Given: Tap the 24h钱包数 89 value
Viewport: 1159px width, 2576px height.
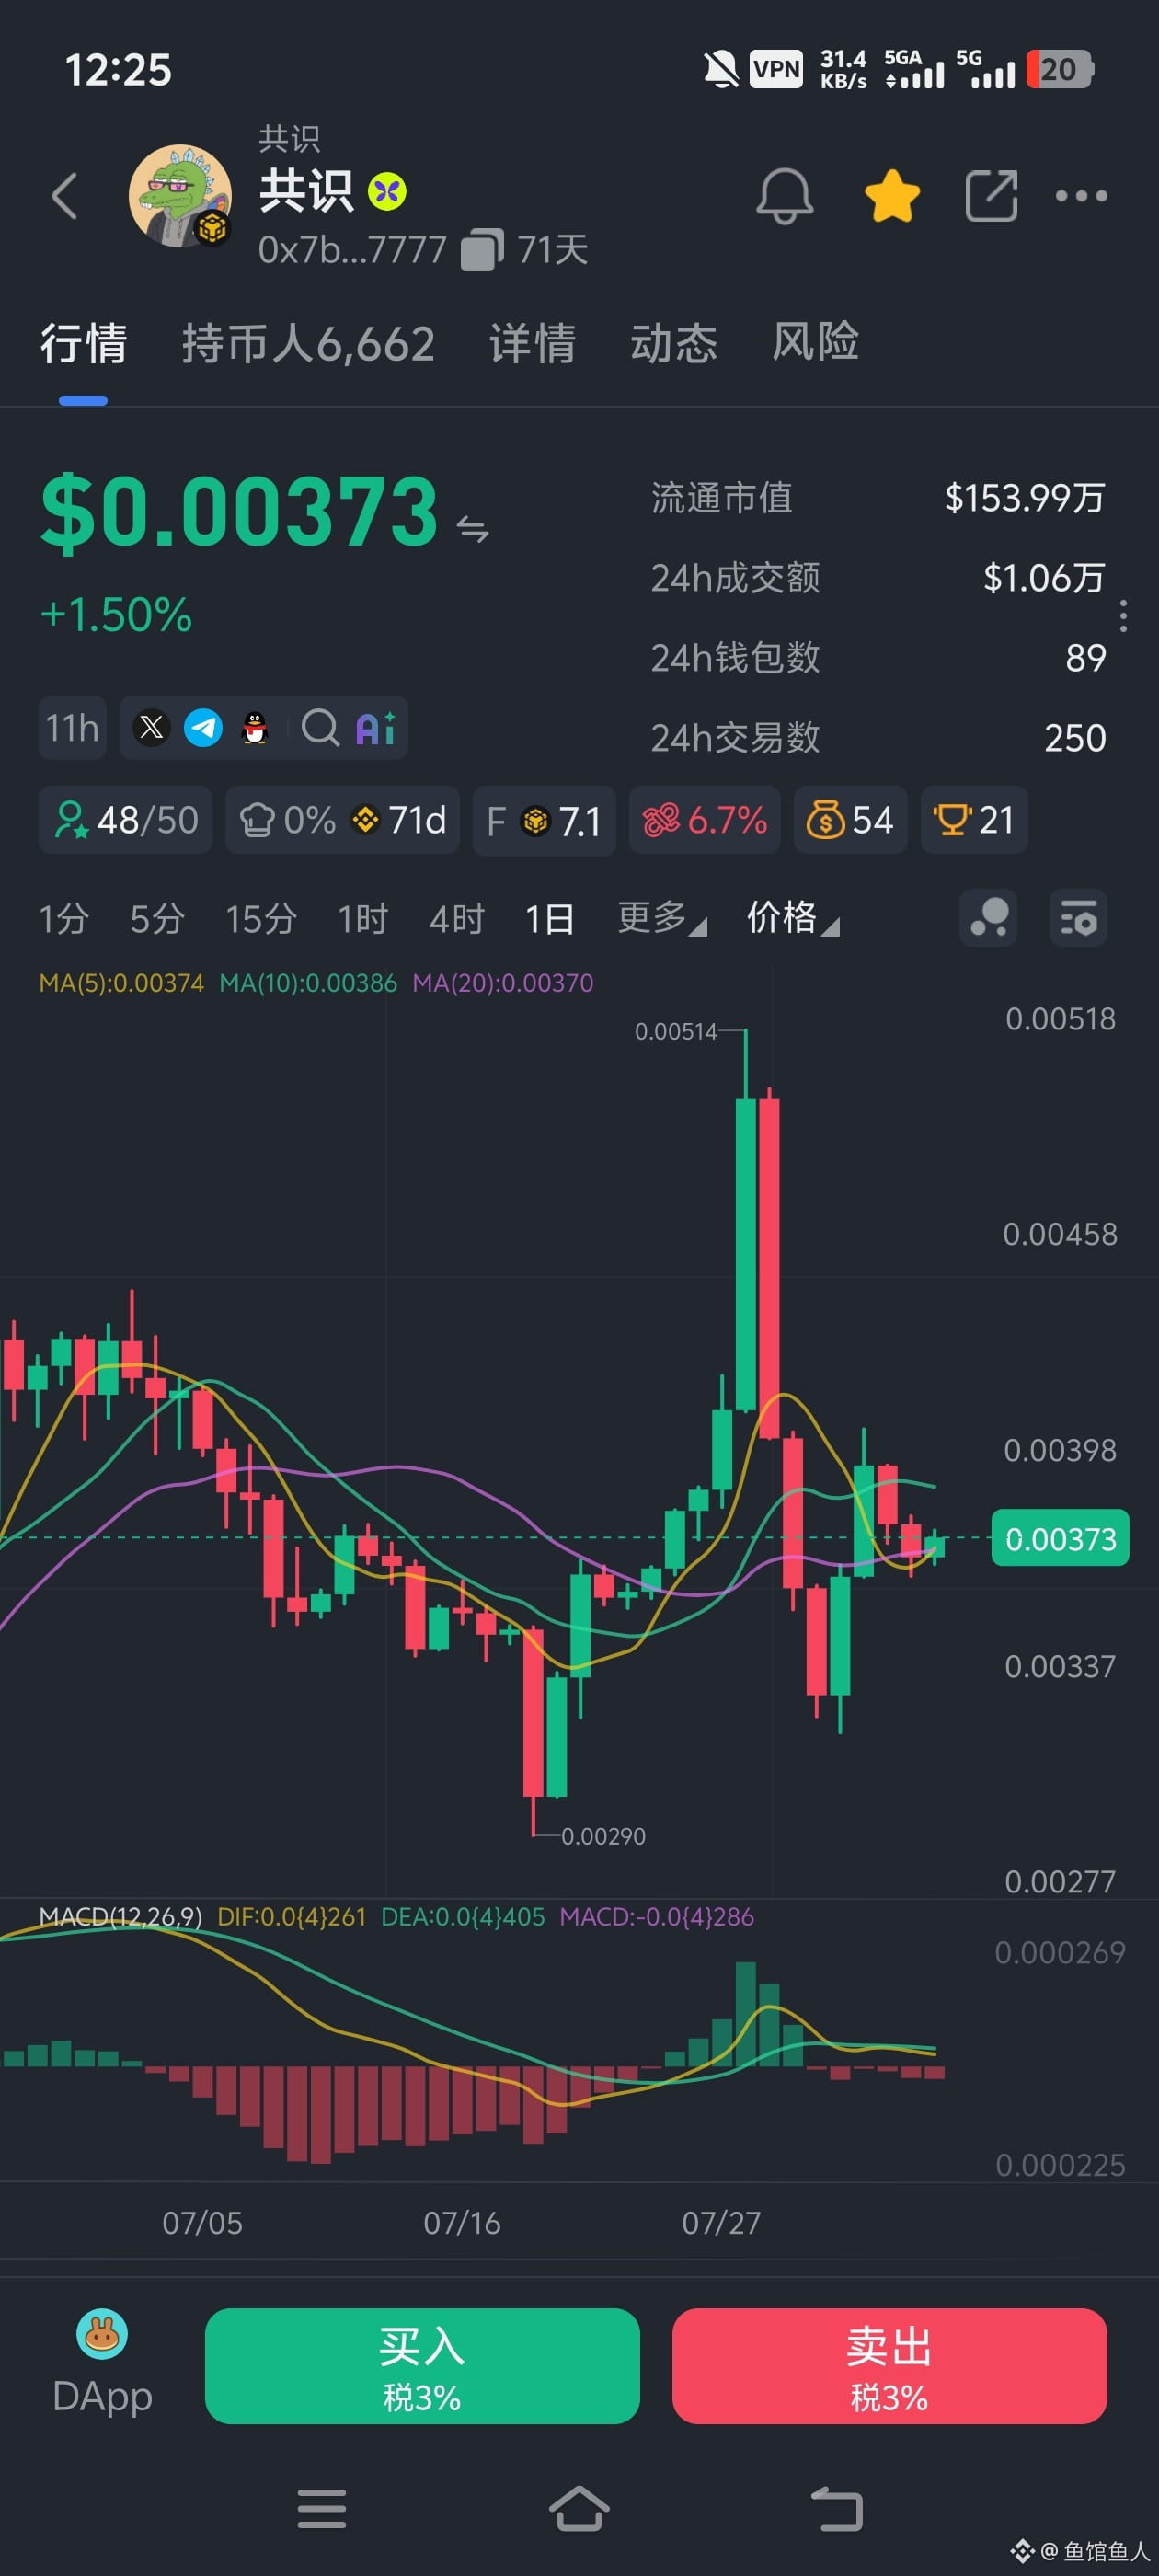Looking at the screenshot, I should [1085, 657].
